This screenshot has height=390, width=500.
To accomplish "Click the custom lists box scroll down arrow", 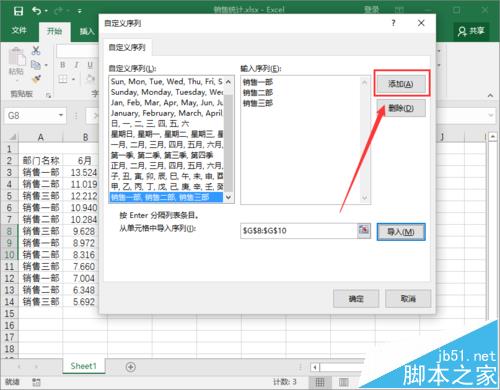I will (228, 197).
